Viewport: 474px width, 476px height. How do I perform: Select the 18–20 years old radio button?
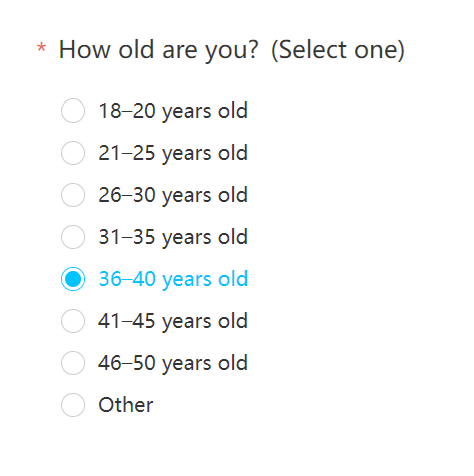coord(73,111)
